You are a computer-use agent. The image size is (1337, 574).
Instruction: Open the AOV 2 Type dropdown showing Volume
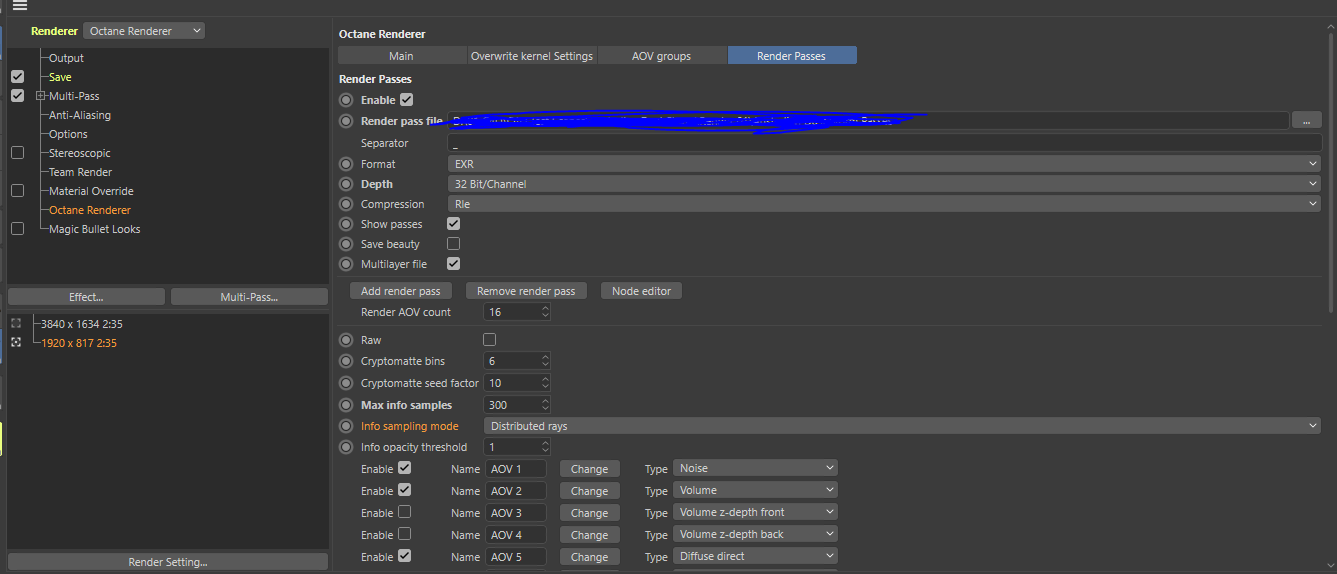pos(755,490)
